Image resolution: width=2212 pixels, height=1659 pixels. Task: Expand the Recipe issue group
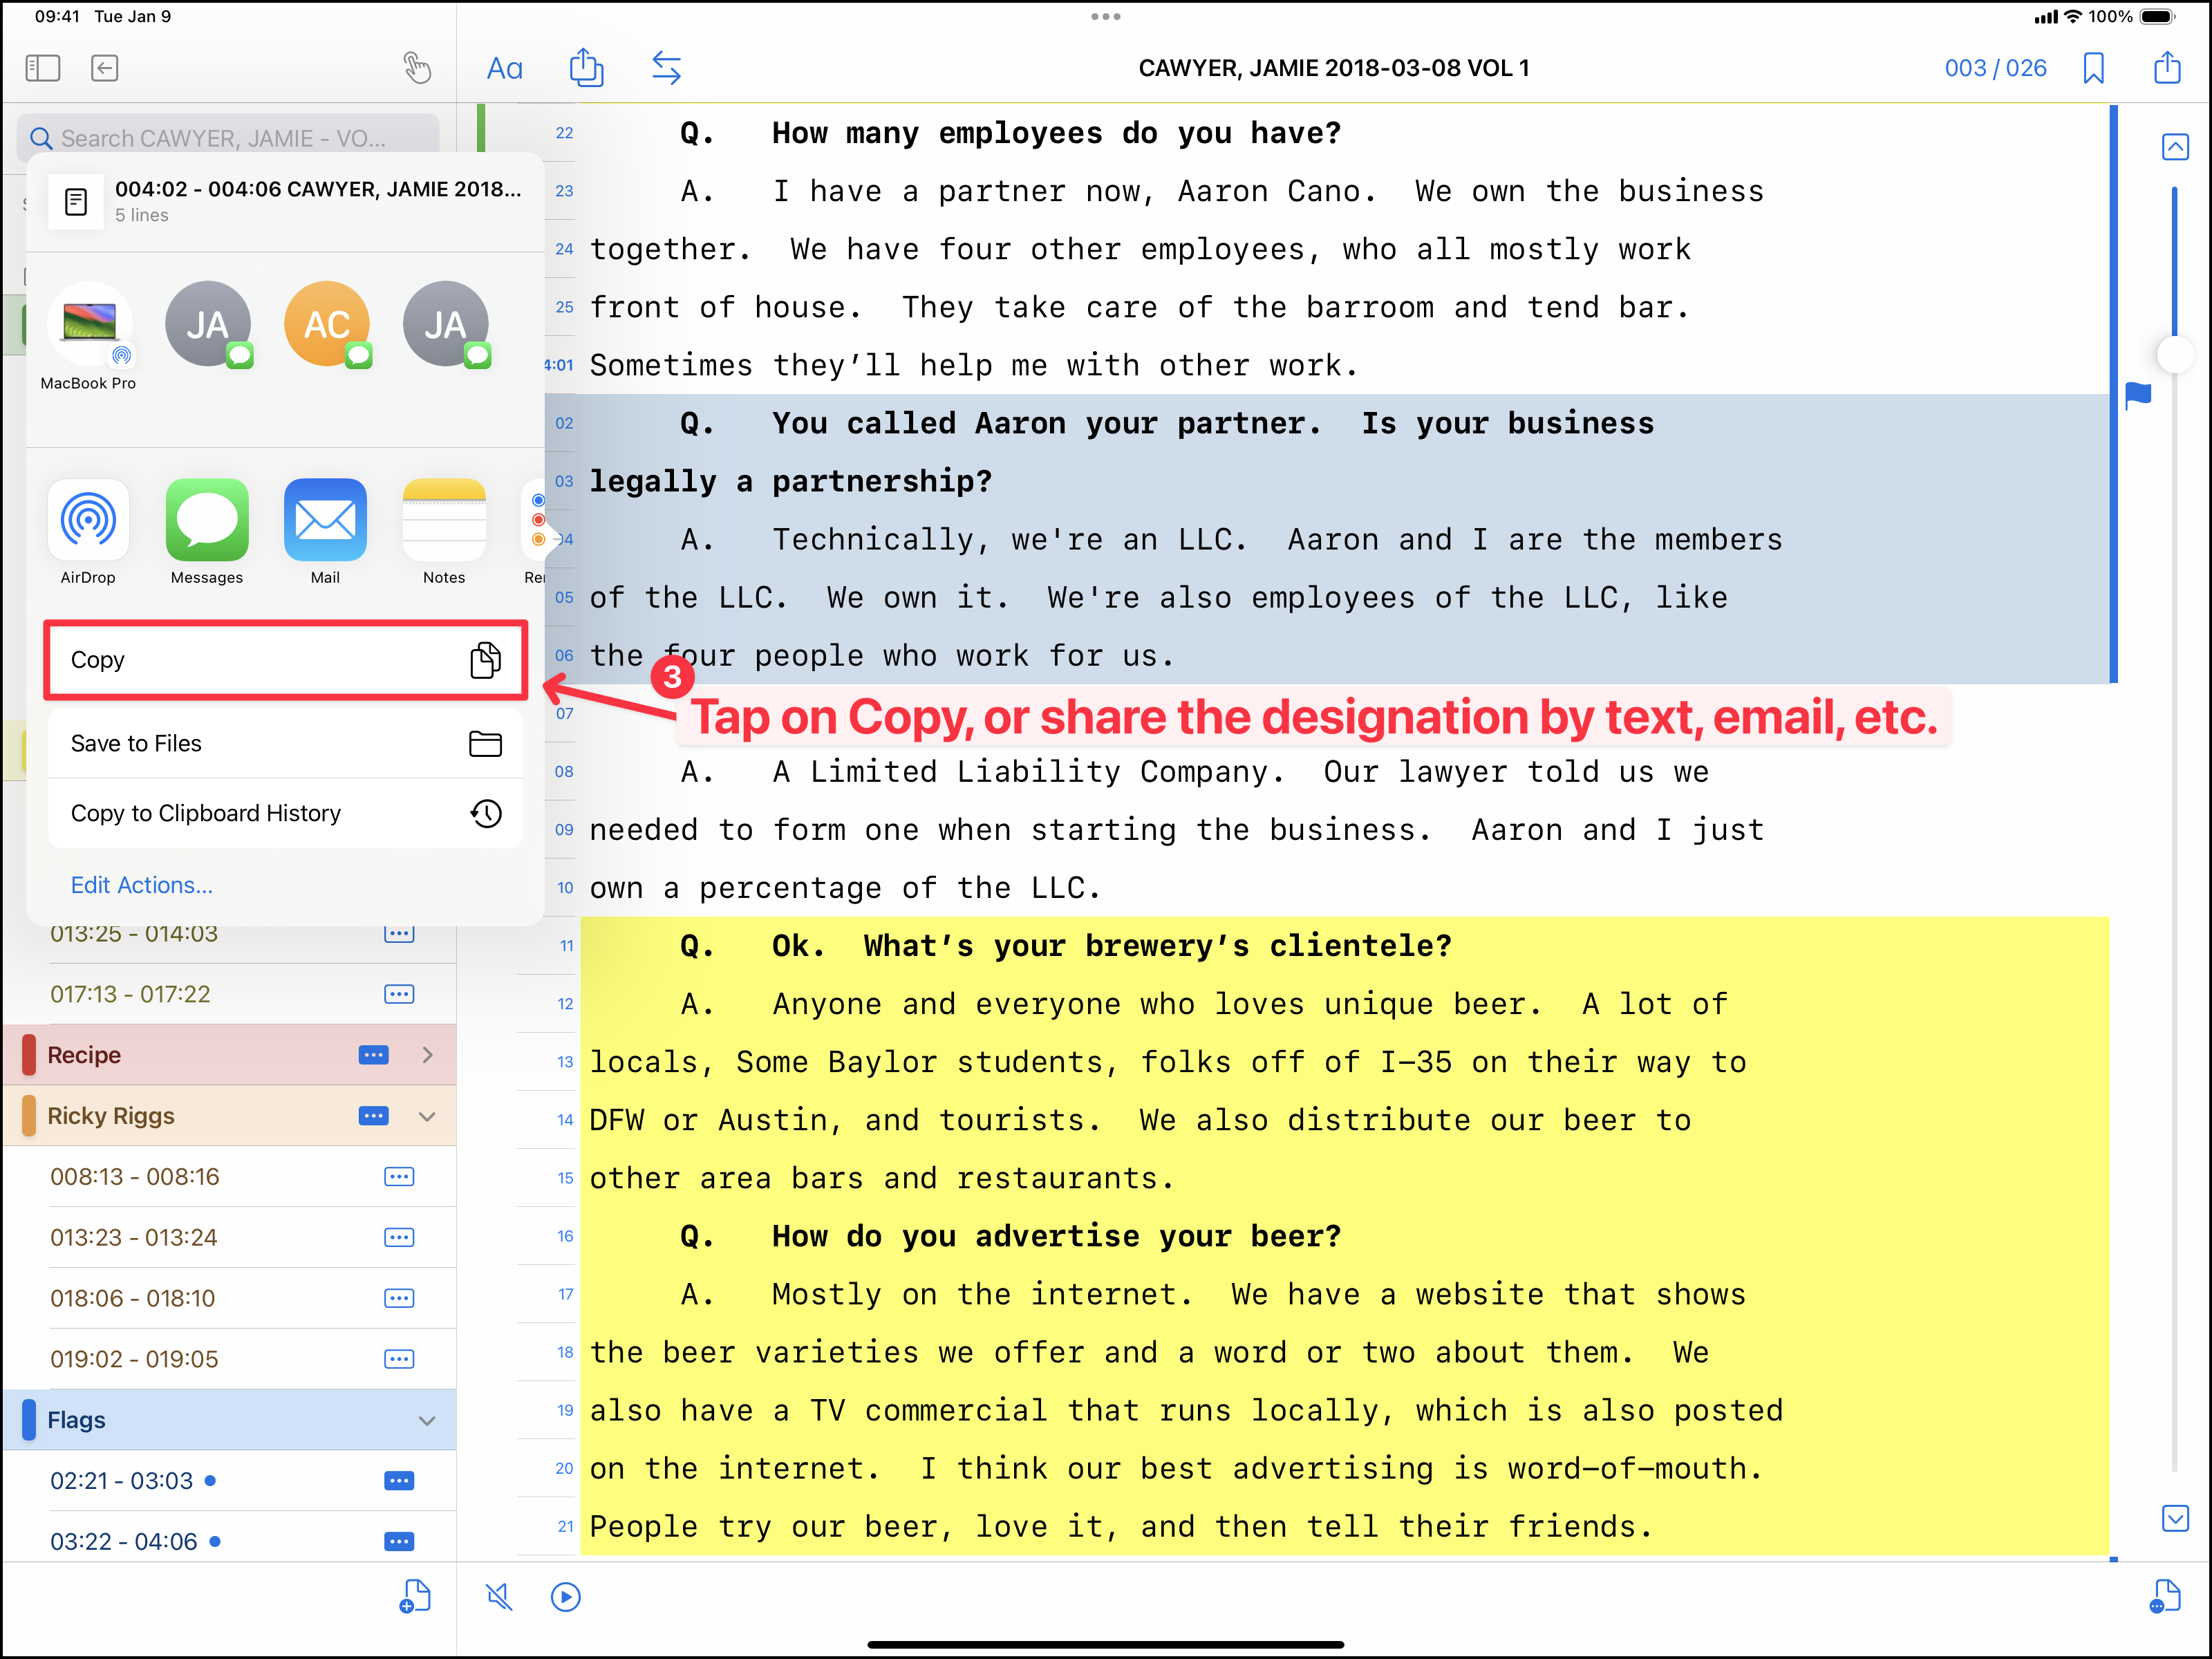coord(427,1055)
